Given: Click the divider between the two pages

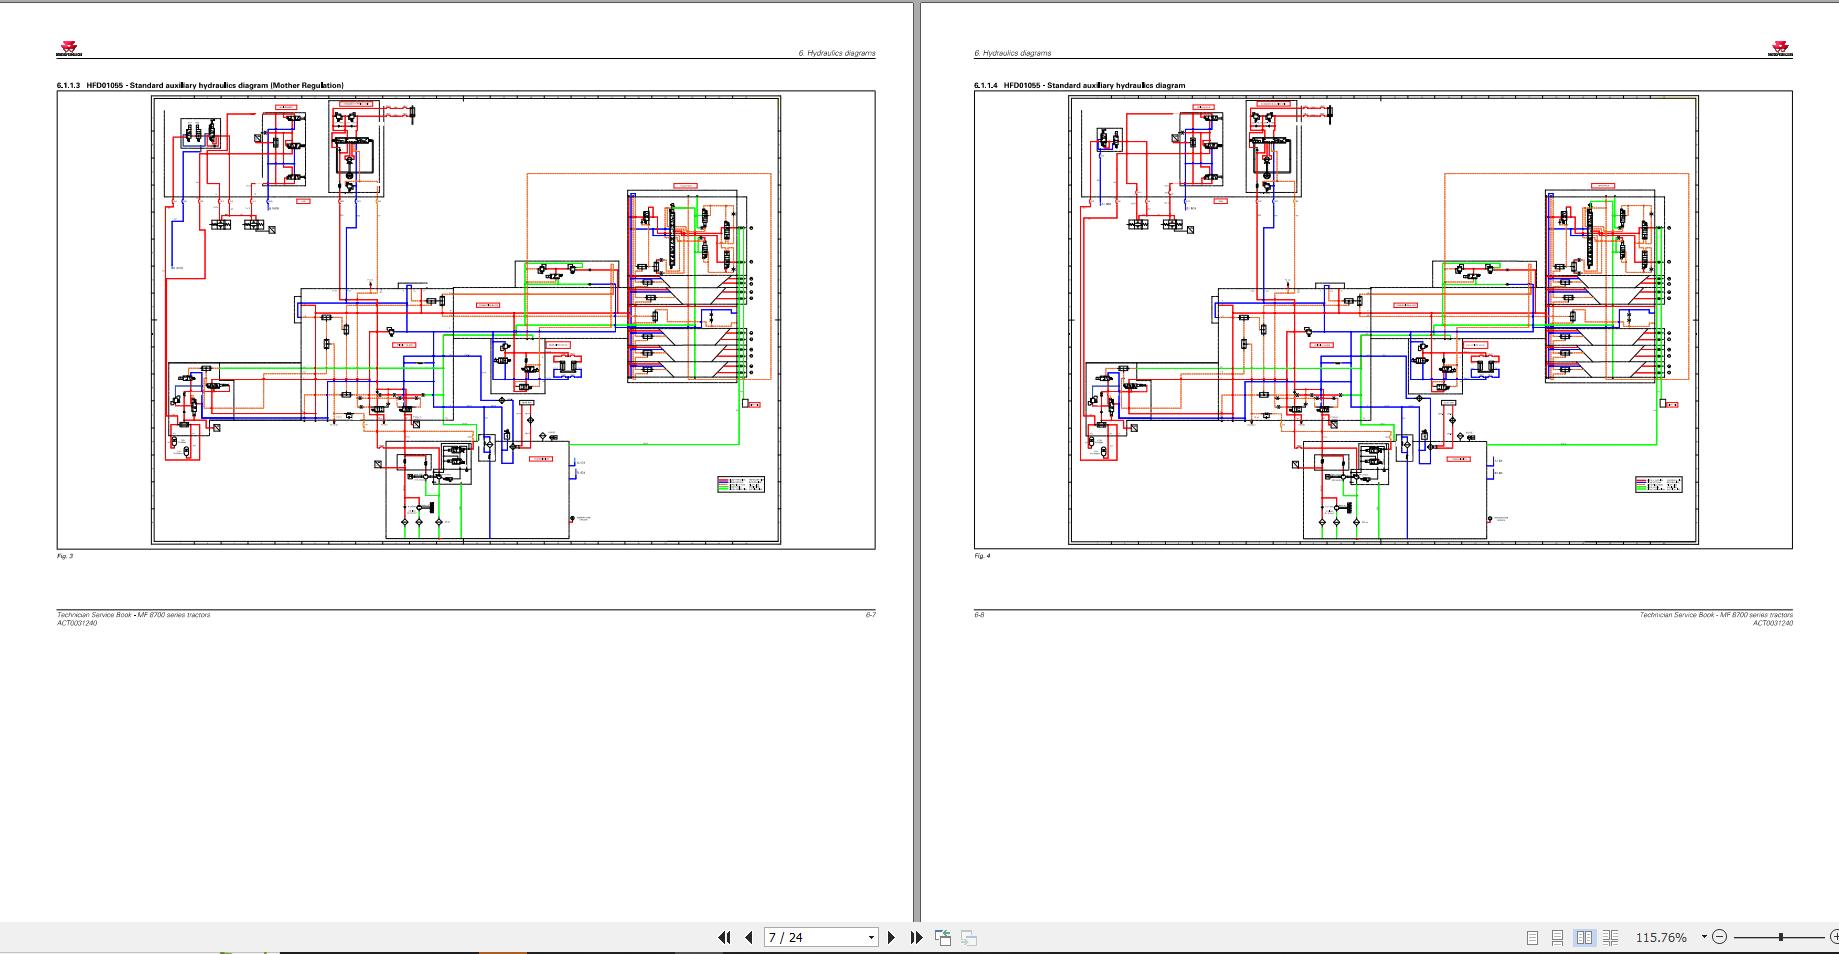Looking at the screenshot, I should [916, 460].
